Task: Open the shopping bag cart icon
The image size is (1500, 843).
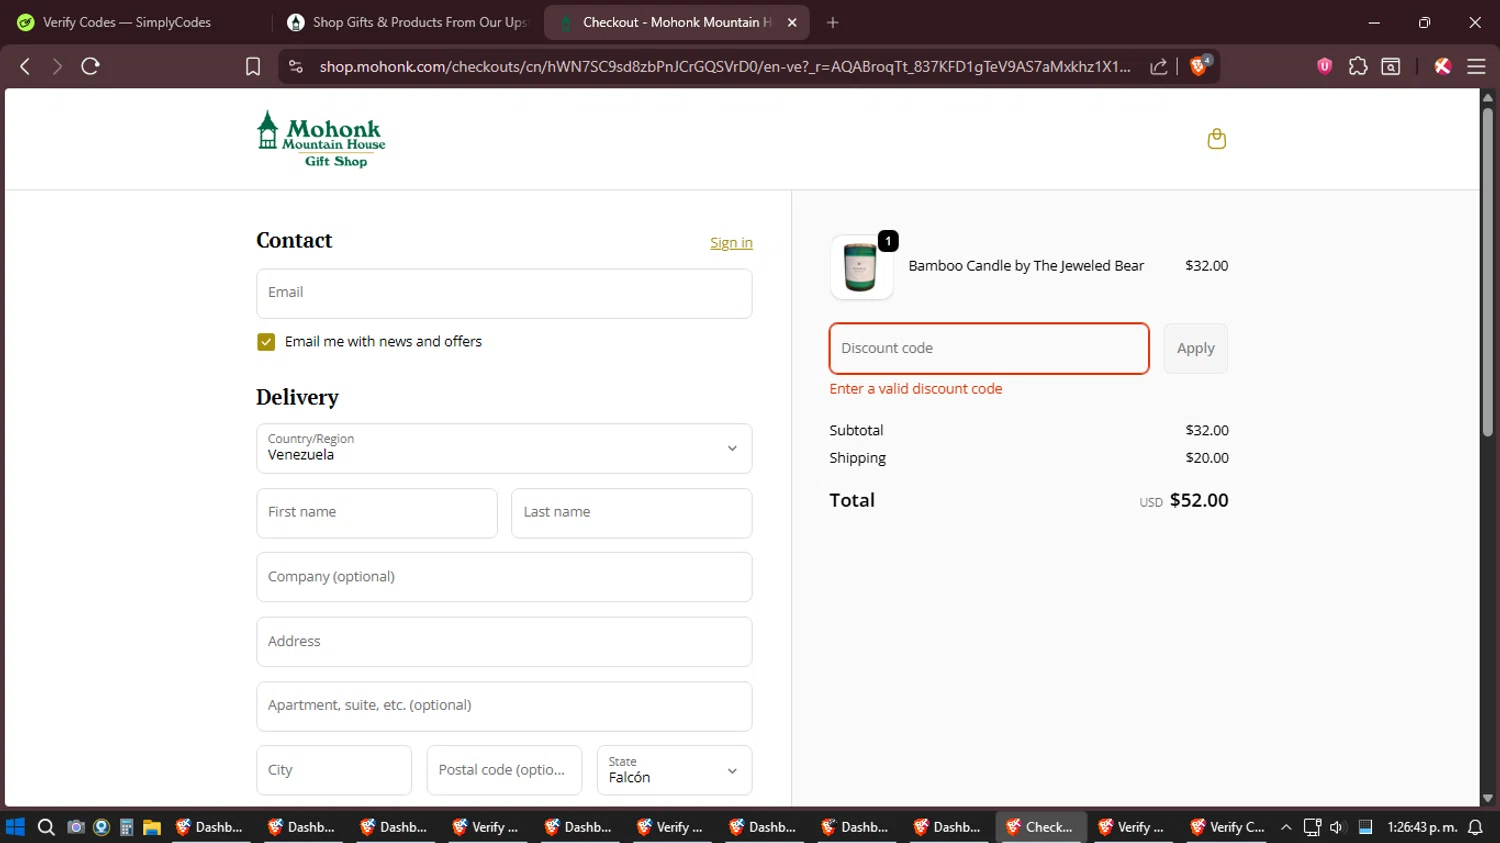Action: coord(1216,139)
